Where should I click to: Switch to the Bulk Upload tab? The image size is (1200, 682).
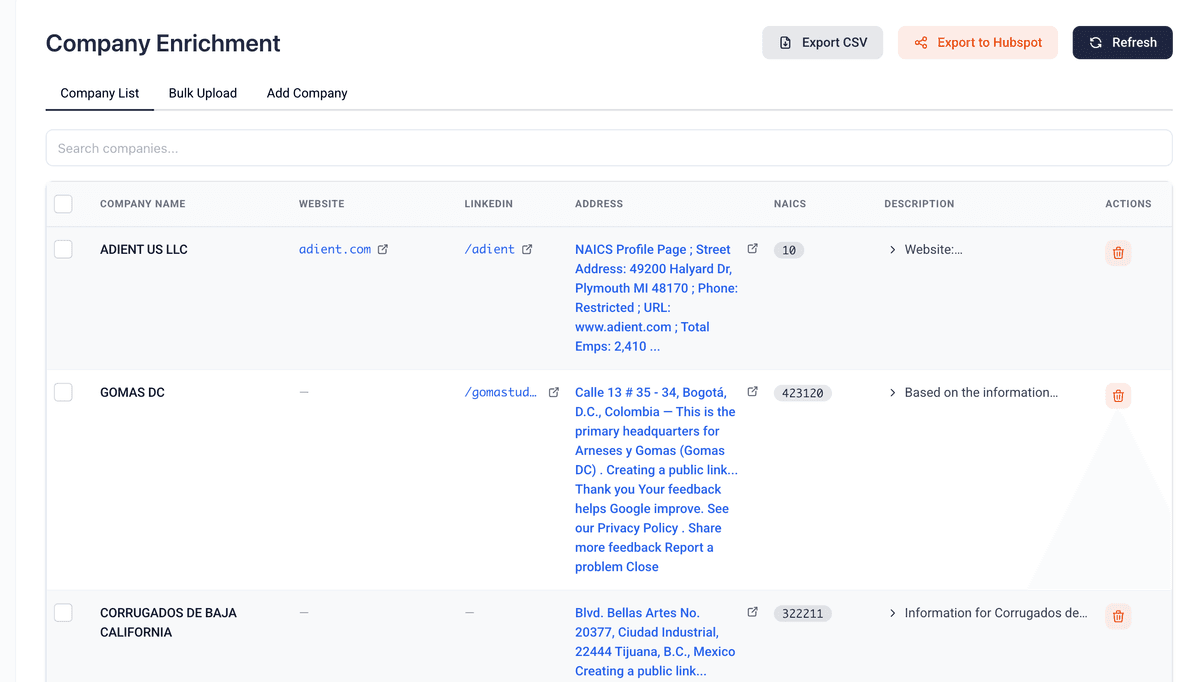tap(203, 93)
